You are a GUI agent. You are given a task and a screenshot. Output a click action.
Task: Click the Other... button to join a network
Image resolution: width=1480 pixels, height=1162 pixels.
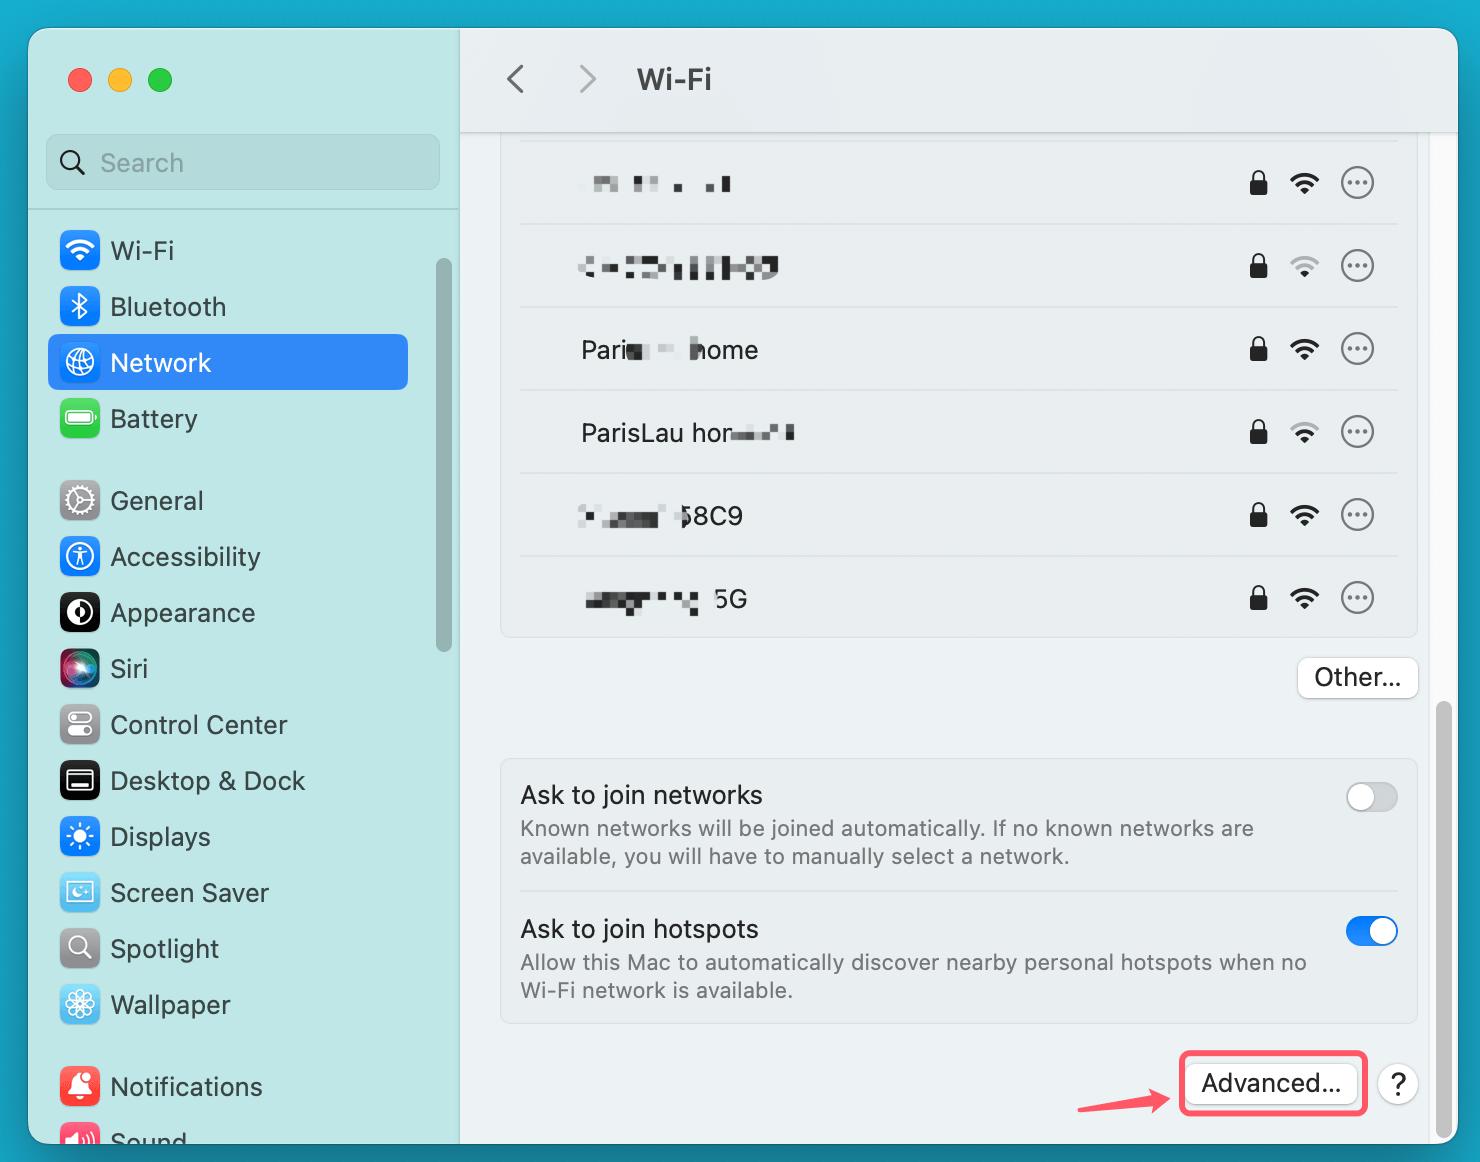(1357, 677)
